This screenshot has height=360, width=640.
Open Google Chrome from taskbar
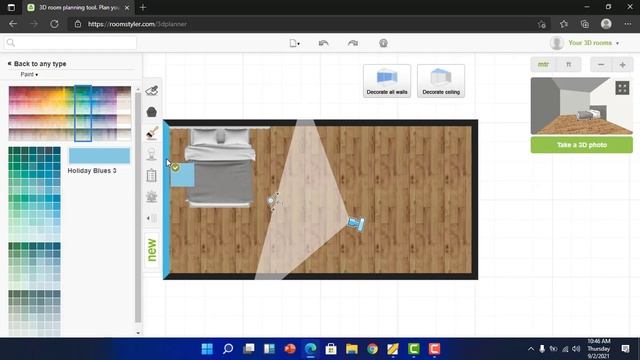(x=372, y=349)
